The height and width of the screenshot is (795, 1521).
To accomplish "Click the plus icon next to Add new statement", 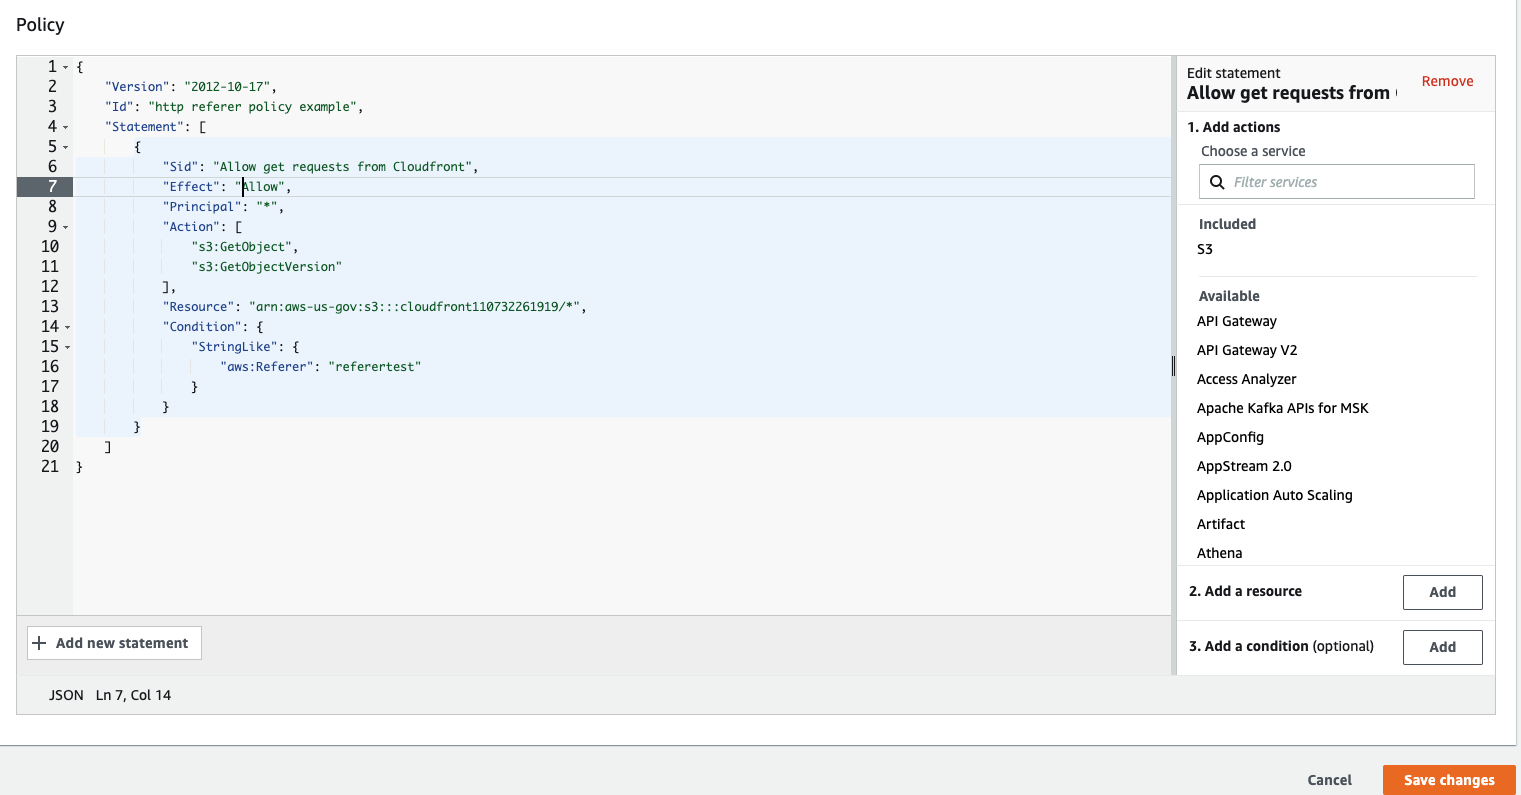I will [40, 643].
